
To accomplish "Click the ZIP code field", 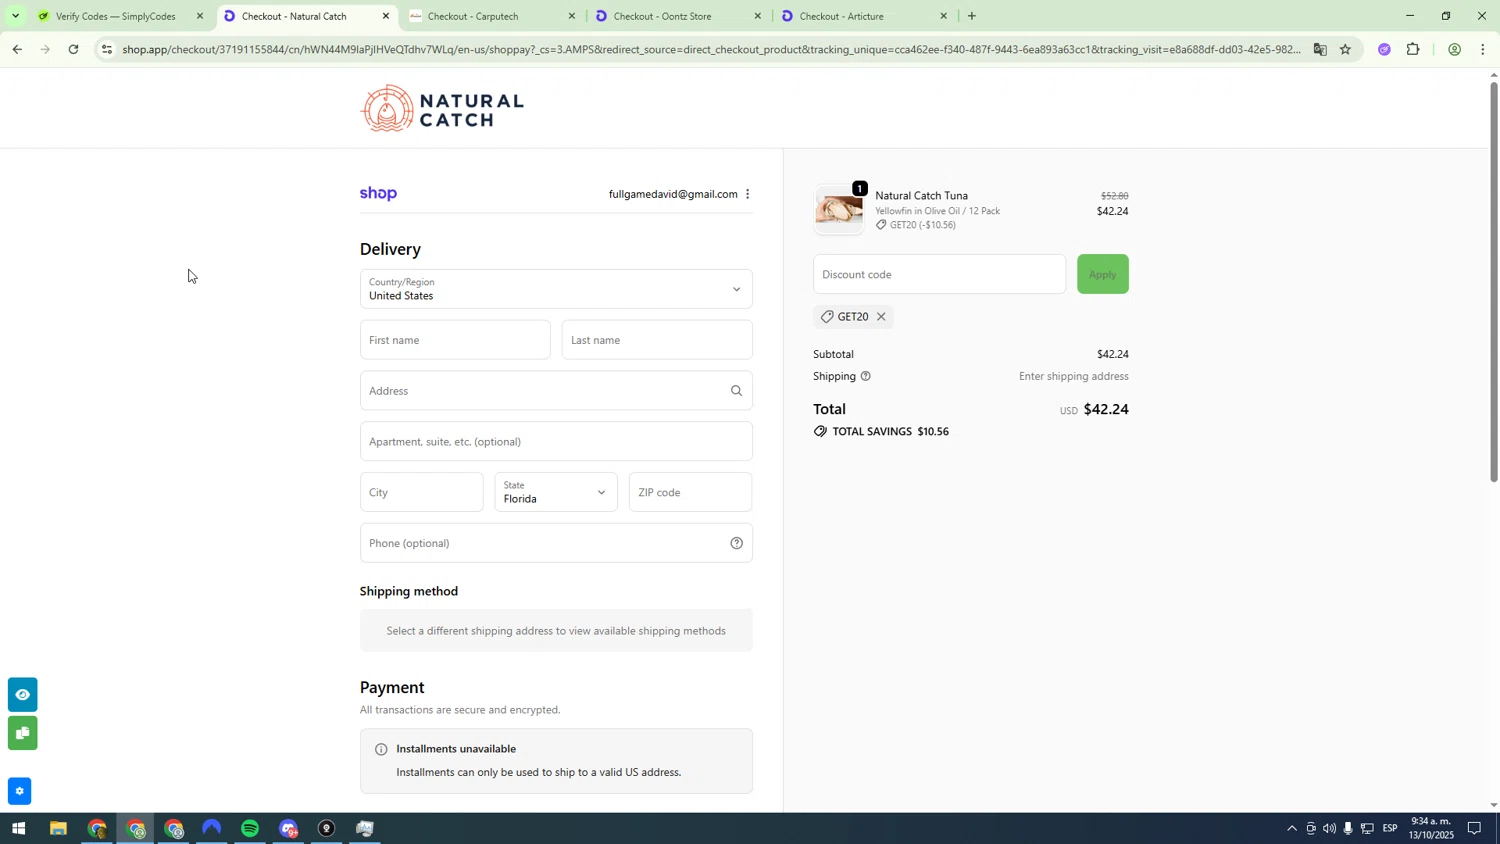I will [x=690, y=492].
